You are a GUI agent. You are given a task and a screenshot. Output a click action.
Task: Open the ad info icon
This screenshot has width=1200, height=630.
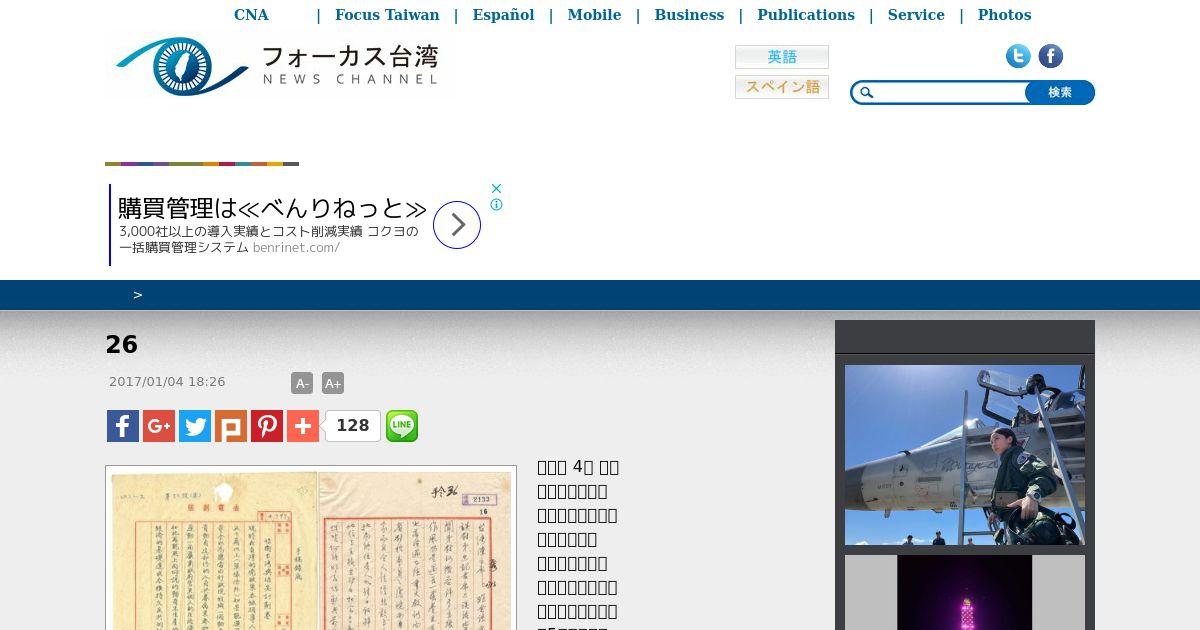[x=496, y=205]
